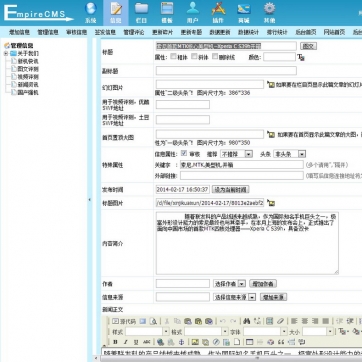Collapse the left sidebar with the arrow handle
Image resolution: width=362 pixels, height=362 pixels.
(x=89, y=199)
